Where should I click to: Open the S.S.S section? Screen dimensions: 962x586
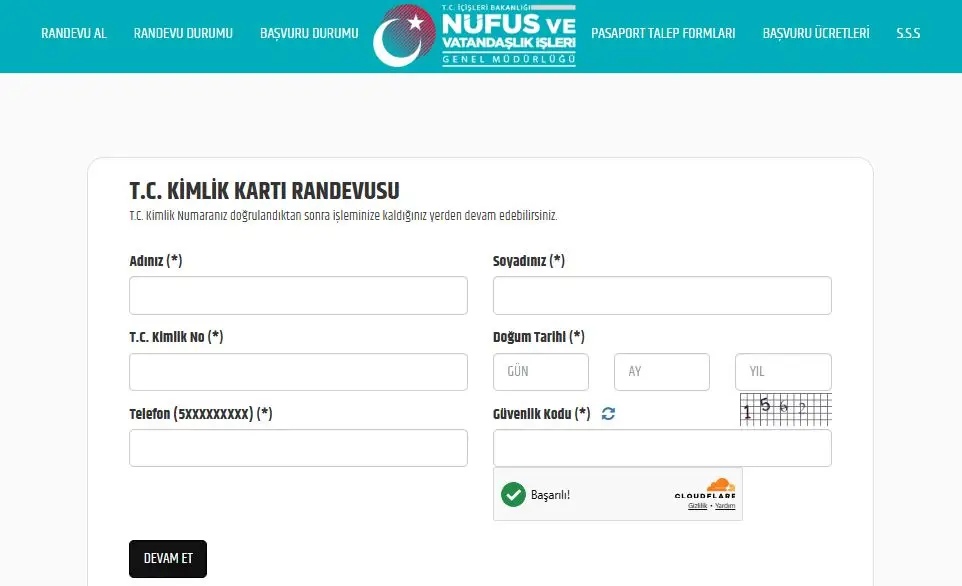tap(908, 33)
